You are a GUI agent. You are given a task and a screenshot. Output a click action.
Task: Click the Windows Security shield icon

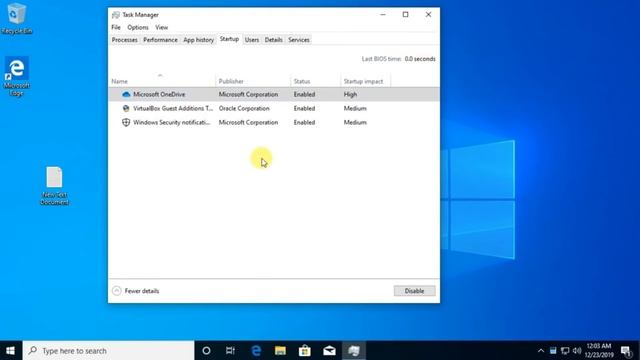[x=126, y=122]
